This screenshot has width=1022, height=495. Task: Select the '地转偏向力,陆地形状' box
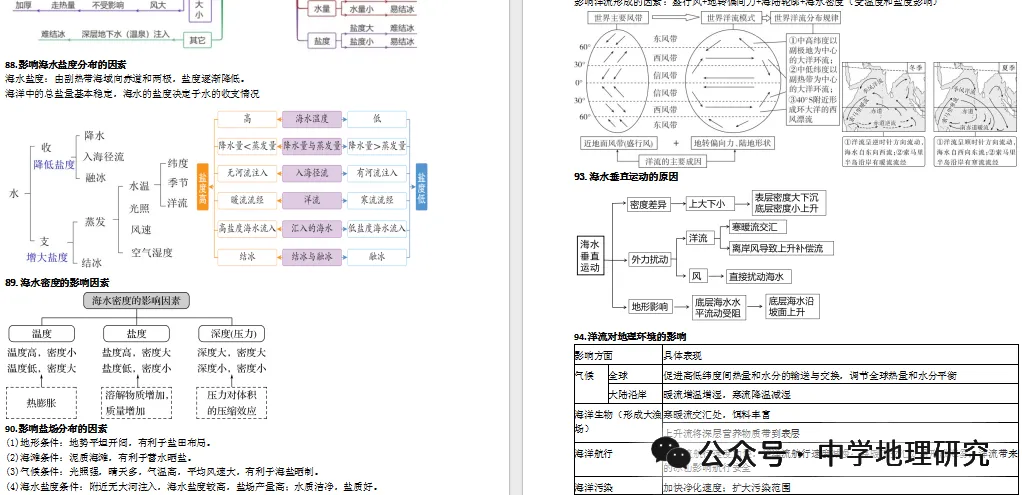[x=732, y=143]
